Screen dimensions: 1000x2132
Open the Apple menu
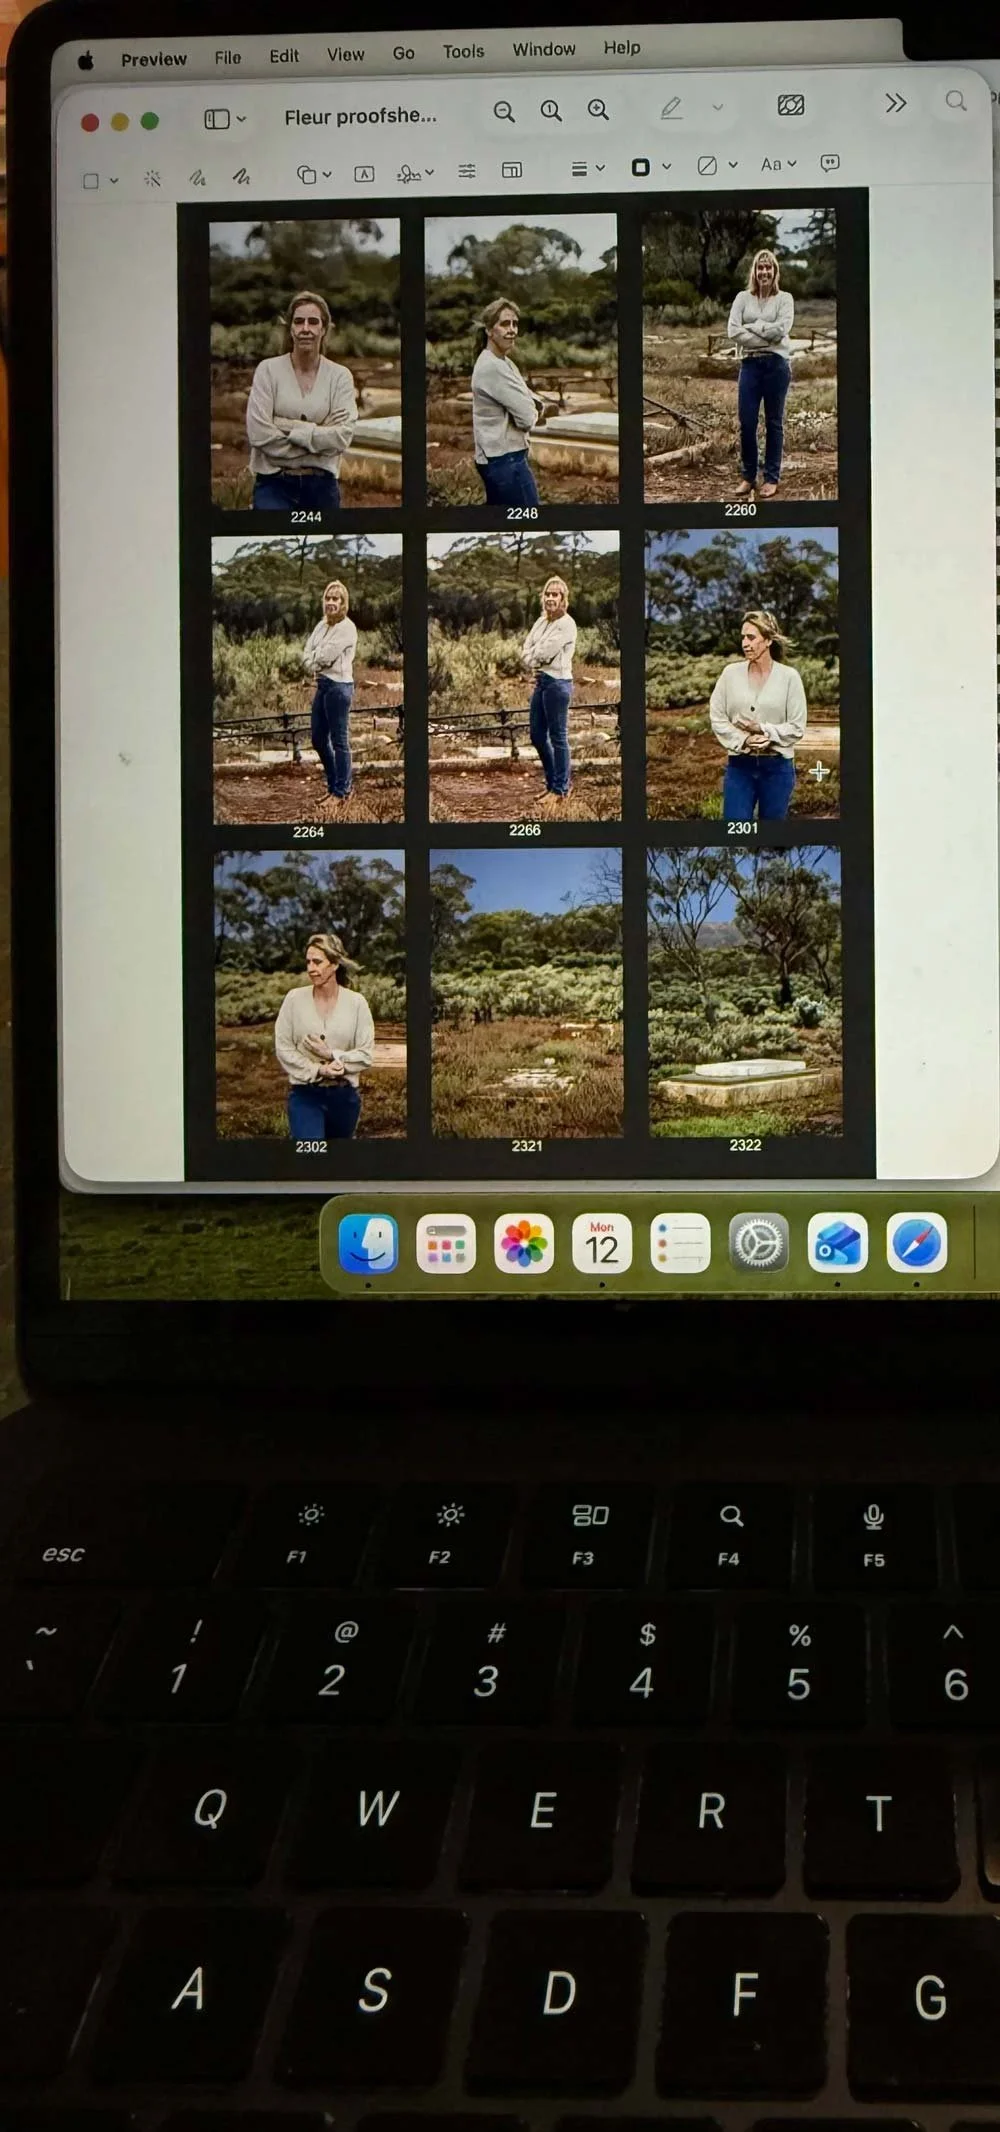[86, 61]
